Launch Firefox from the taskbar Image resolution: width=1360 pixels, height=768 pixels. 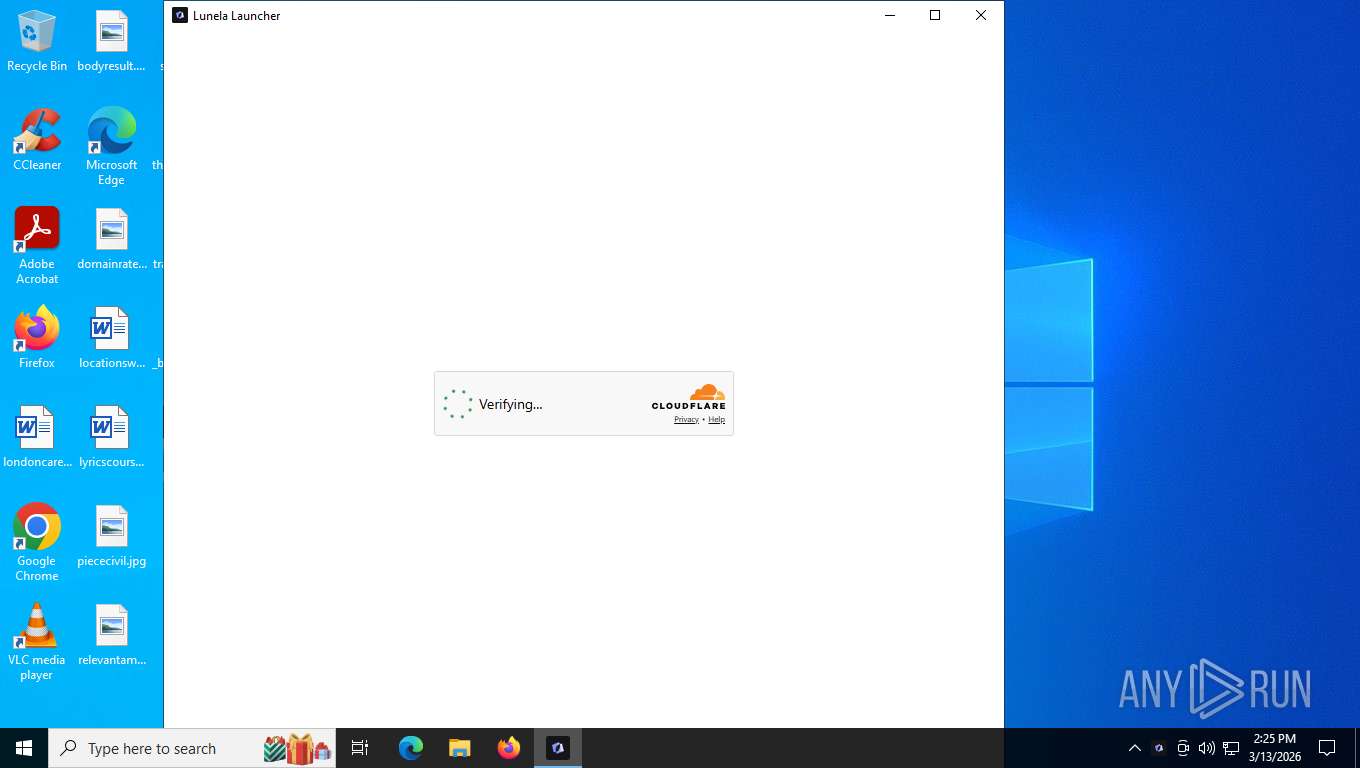(509, 748)
